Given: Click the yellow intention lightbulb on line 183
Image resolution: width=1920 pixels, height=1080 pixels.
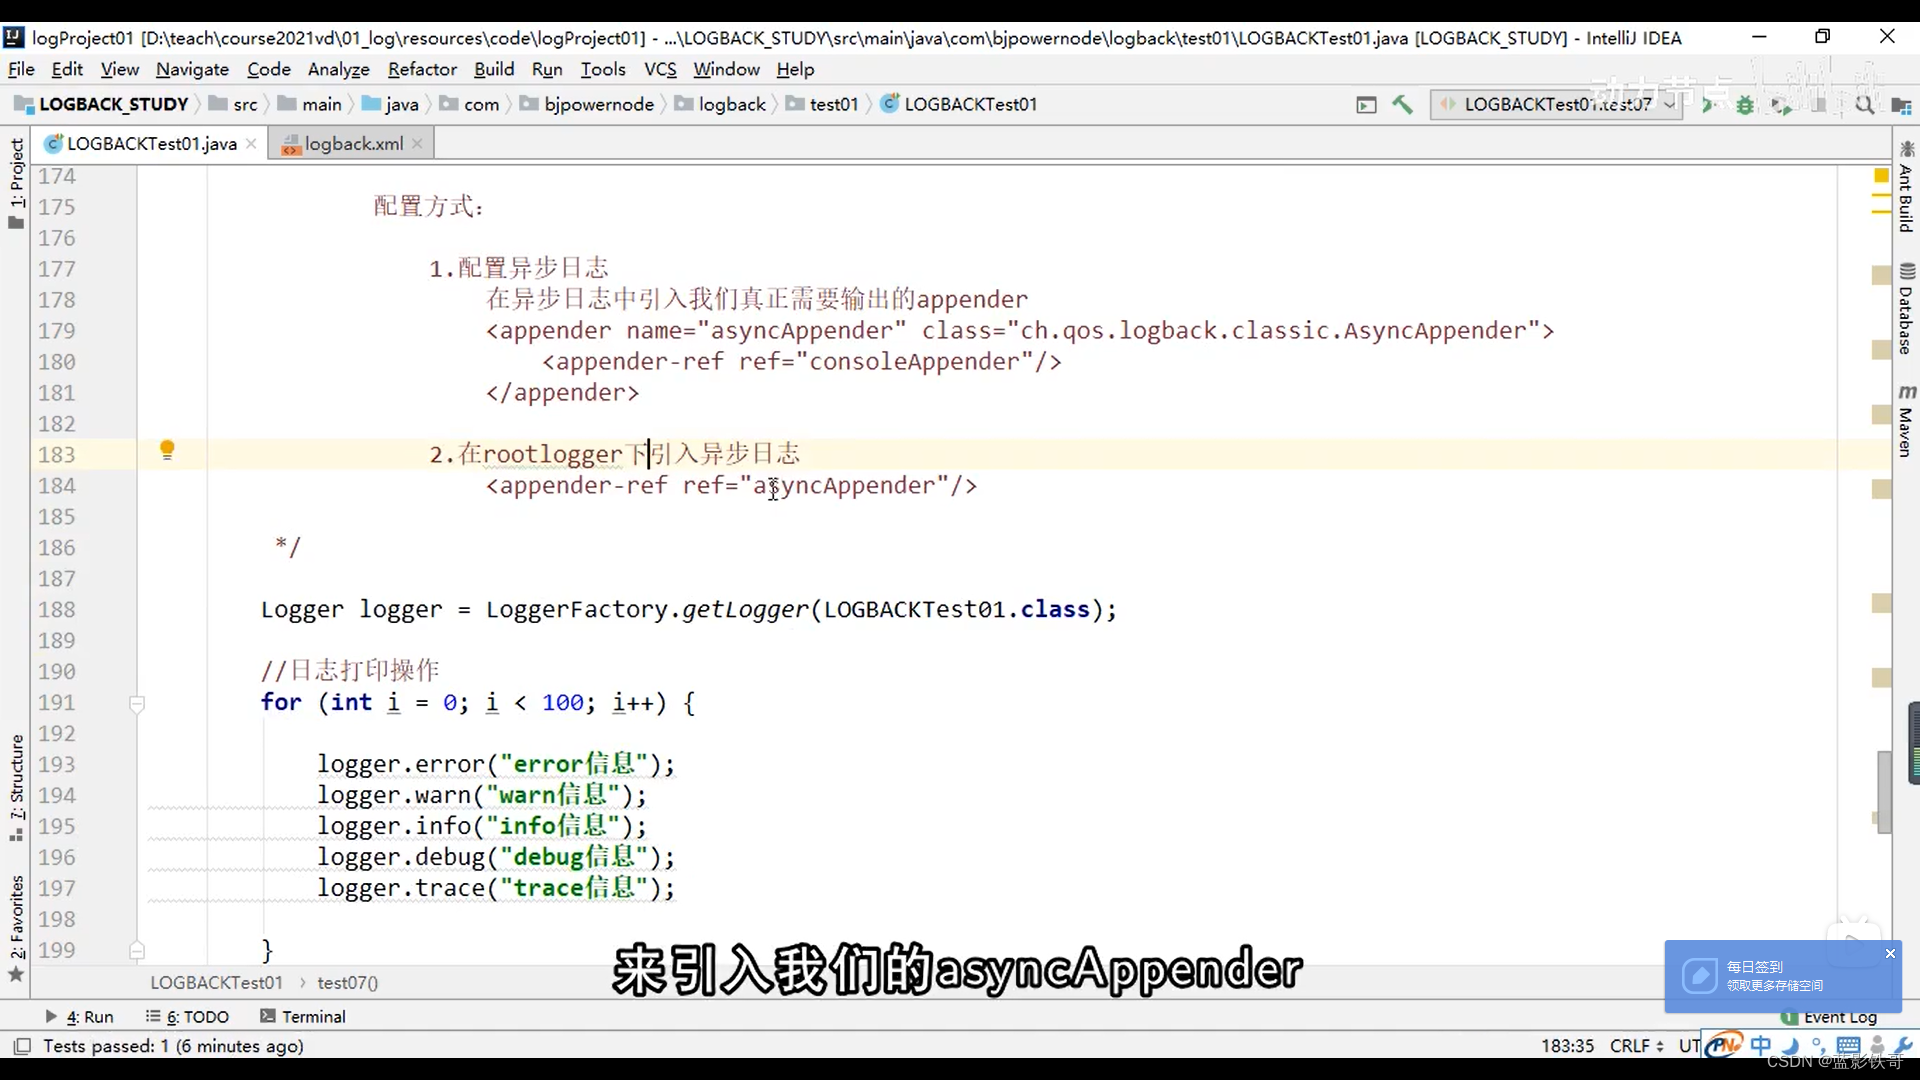Looking at the screenshot, I should [167, 450].
